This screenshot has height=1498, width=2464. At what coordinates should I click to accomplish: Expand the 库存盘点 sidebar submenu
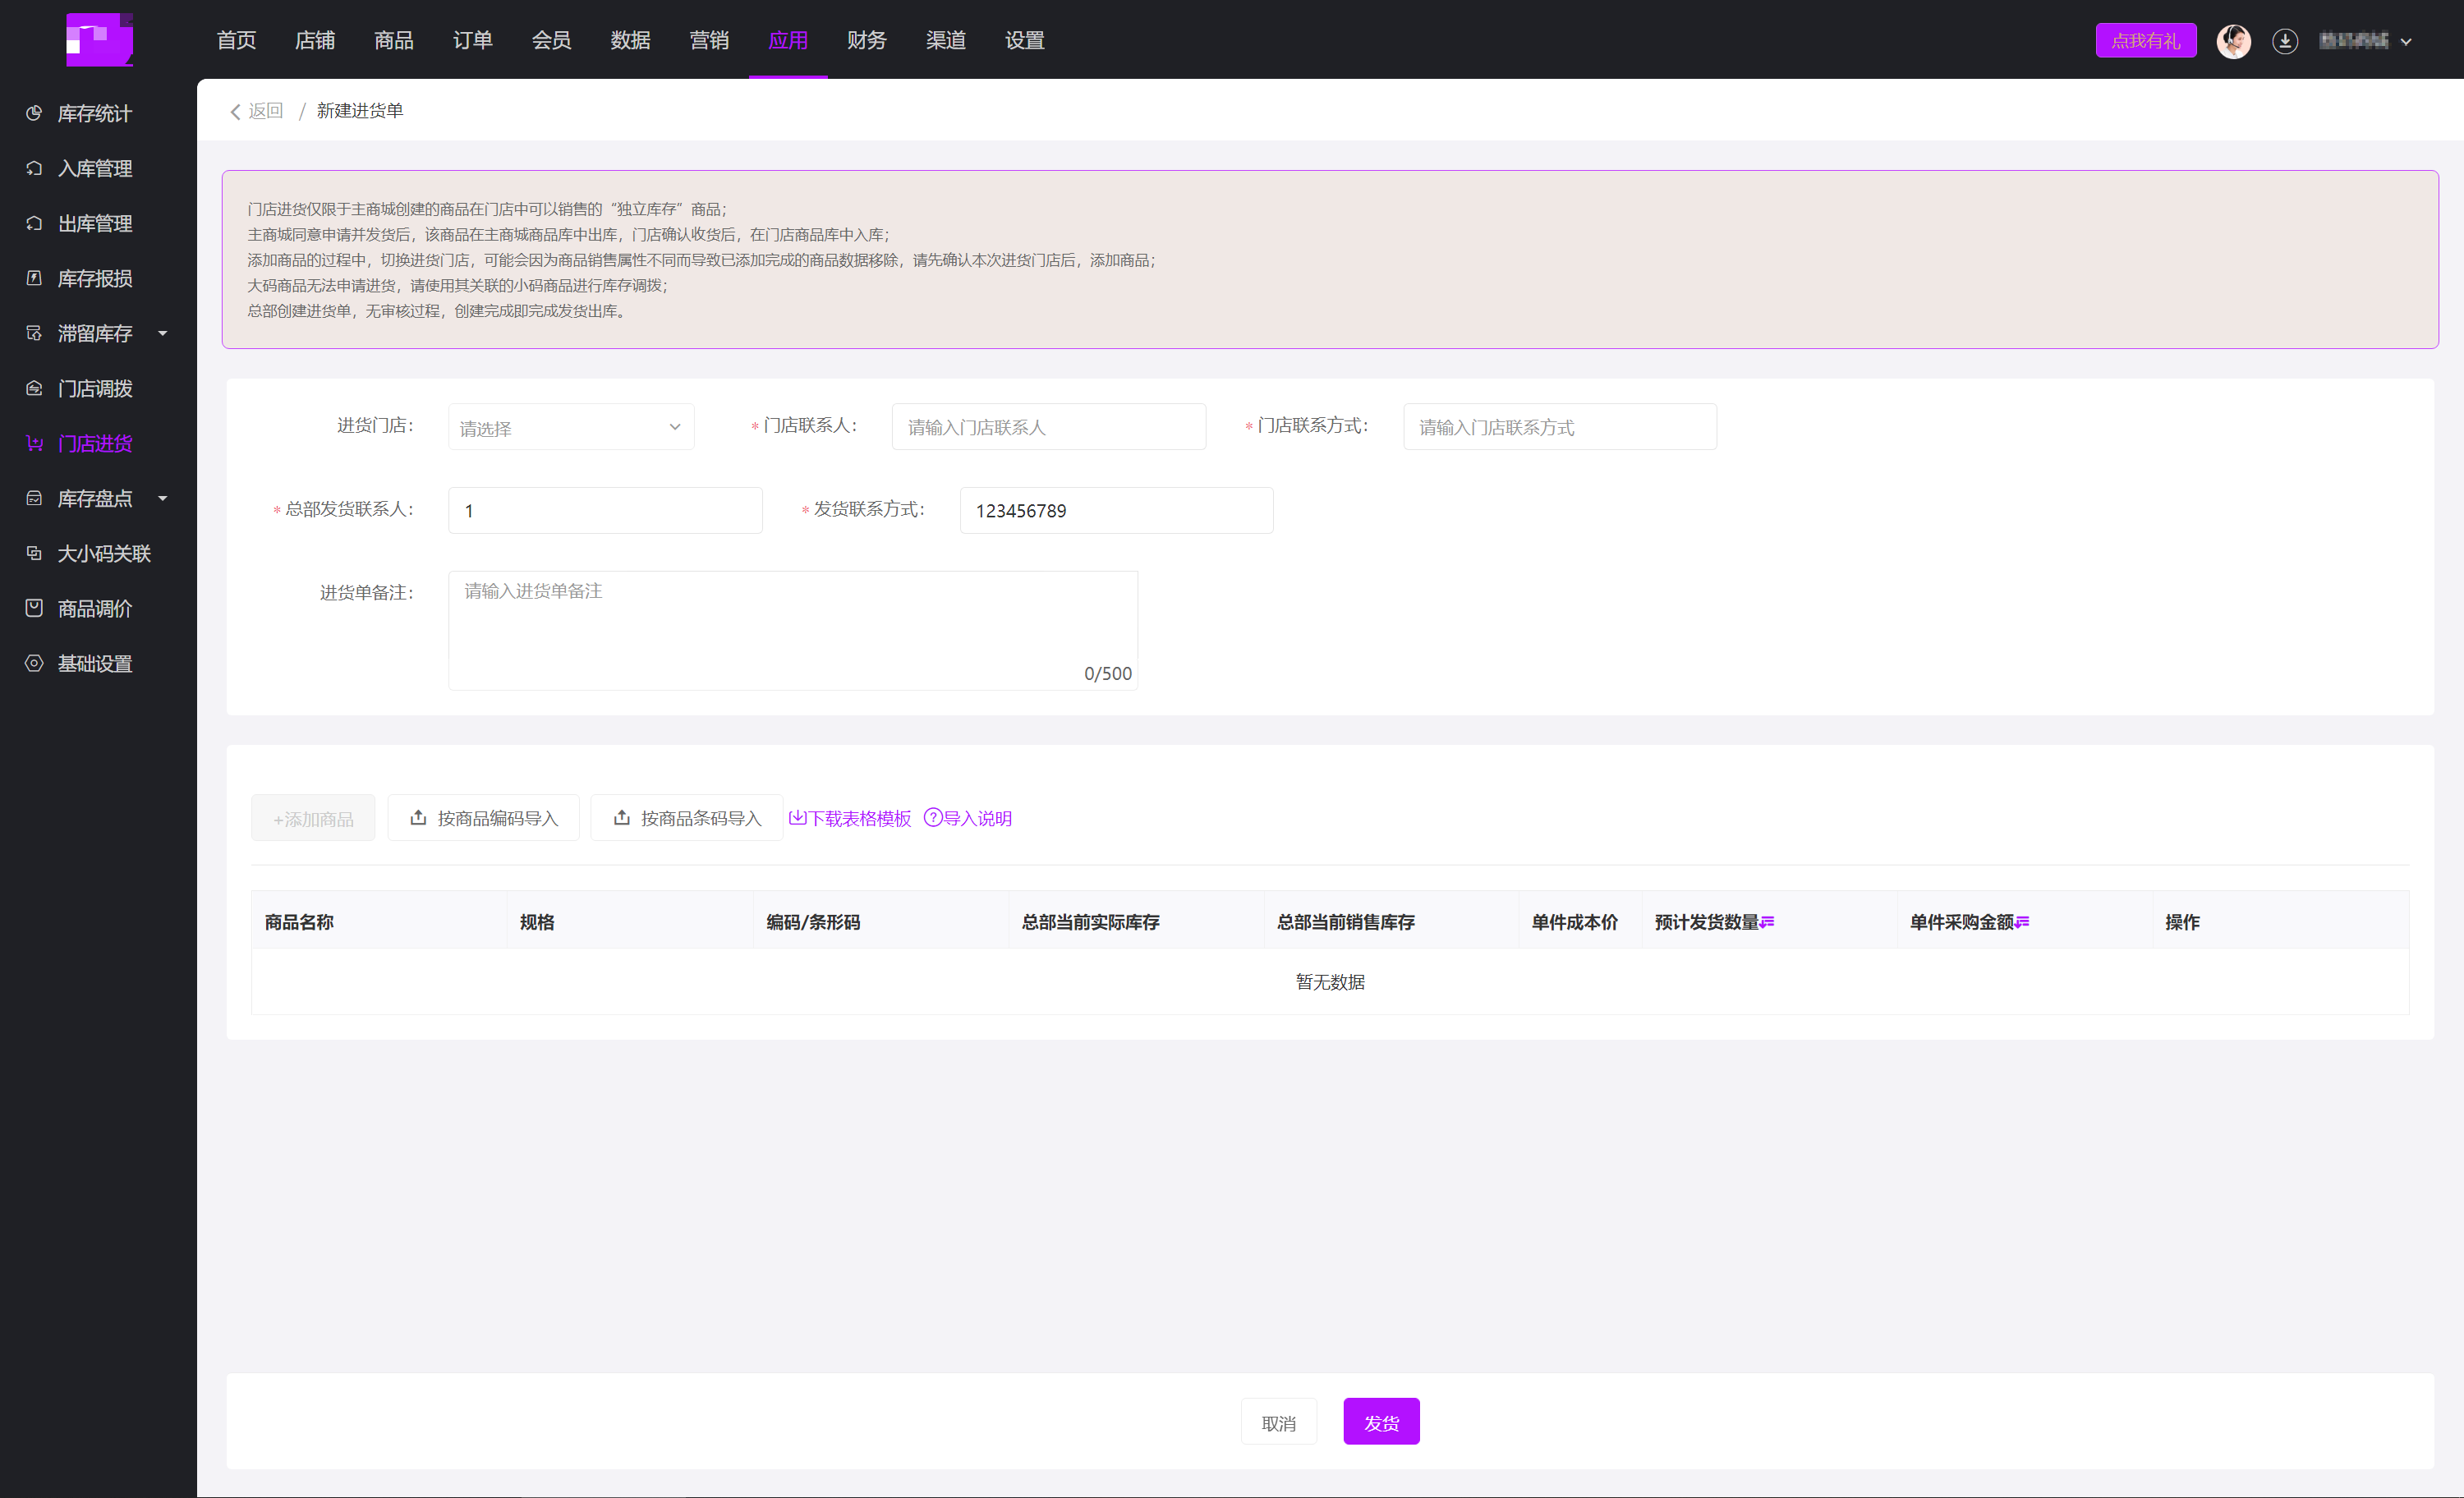pyautogui.click(x=162, y=498)
